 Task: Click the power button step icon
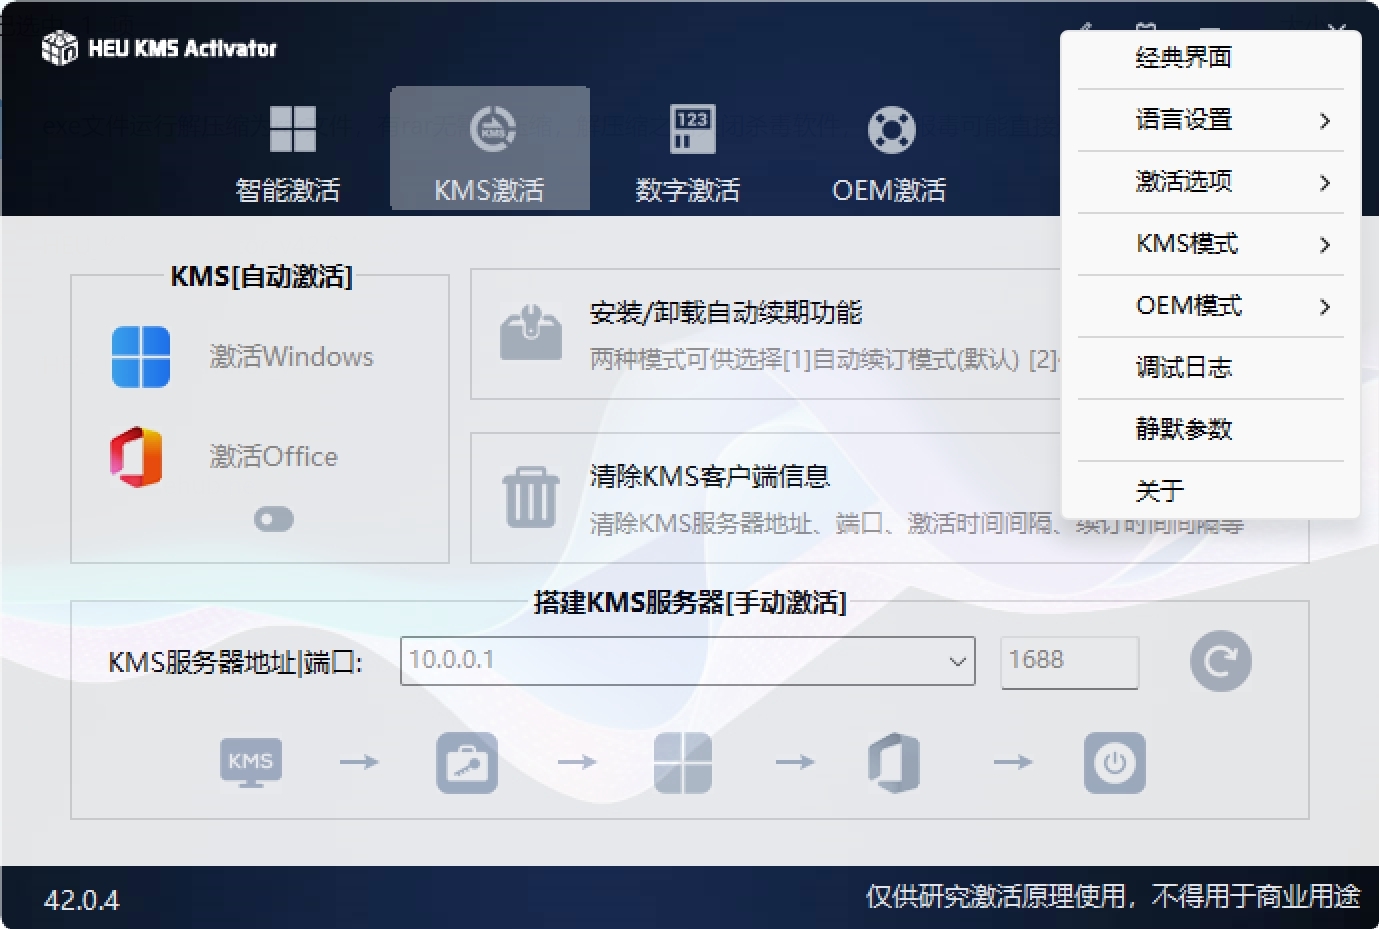pos(1114,763)
